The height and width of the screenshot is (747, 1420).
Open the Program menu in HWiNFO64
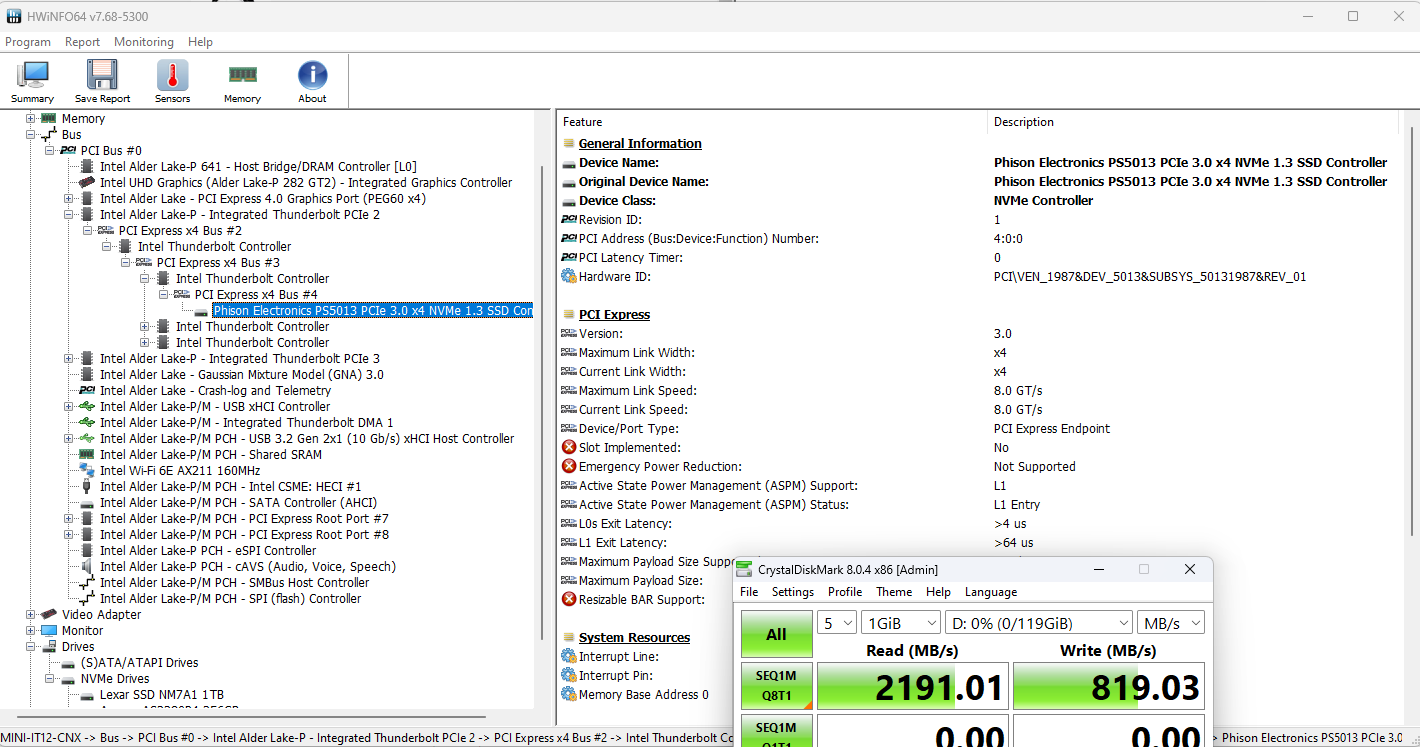(x=28, y=42)
